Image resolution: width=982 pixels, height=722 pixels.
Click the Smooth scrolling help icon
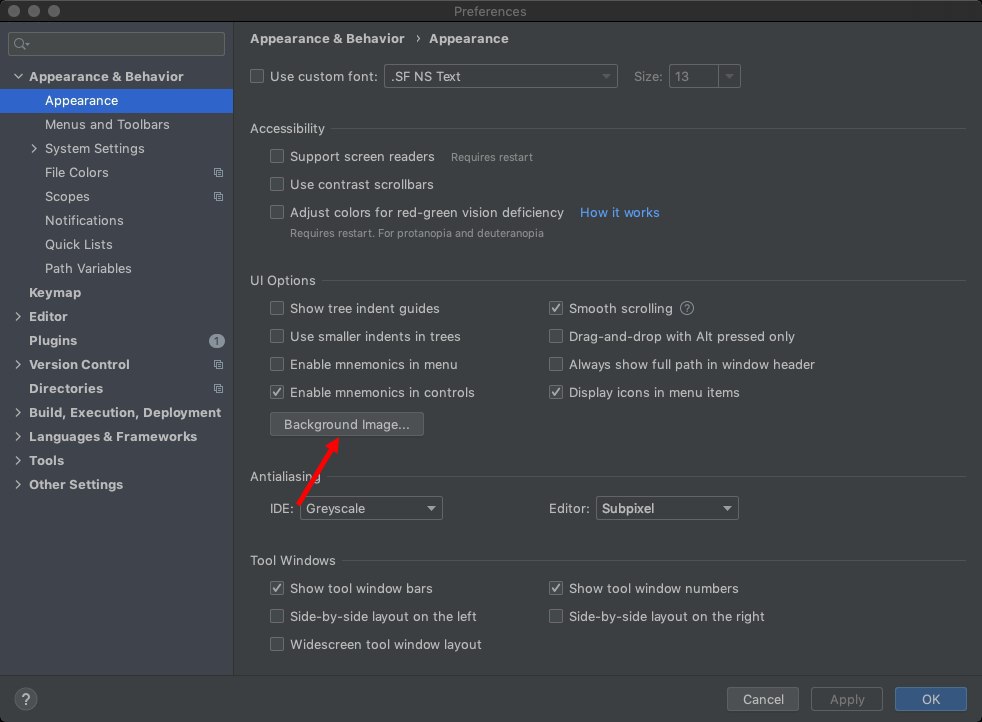687,309
